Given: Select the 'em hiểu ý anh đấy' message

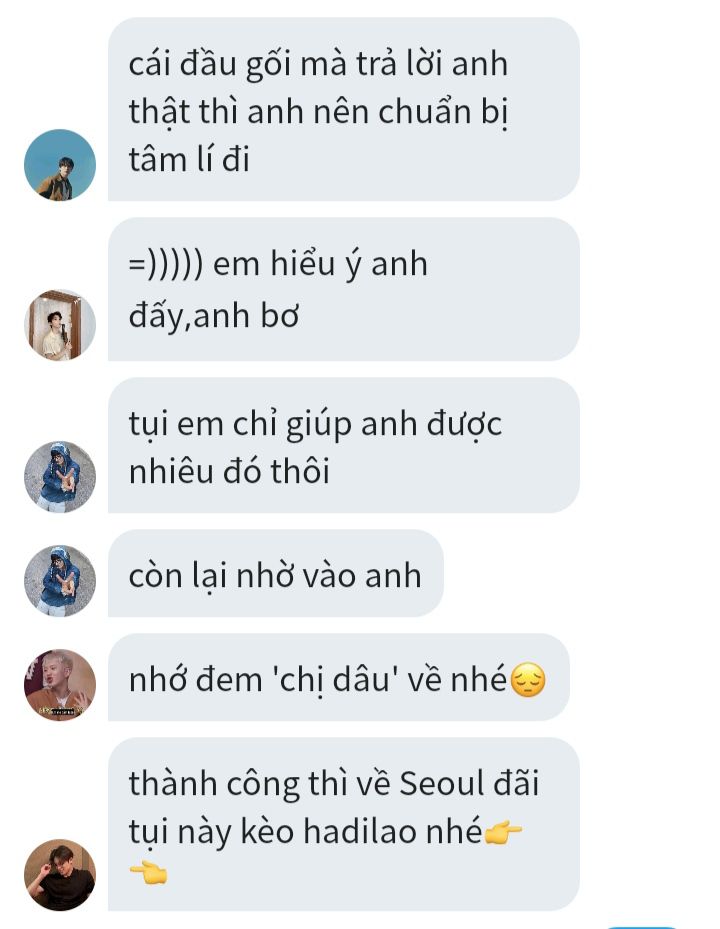Looking at the screenshot, I should pos(344,289).
